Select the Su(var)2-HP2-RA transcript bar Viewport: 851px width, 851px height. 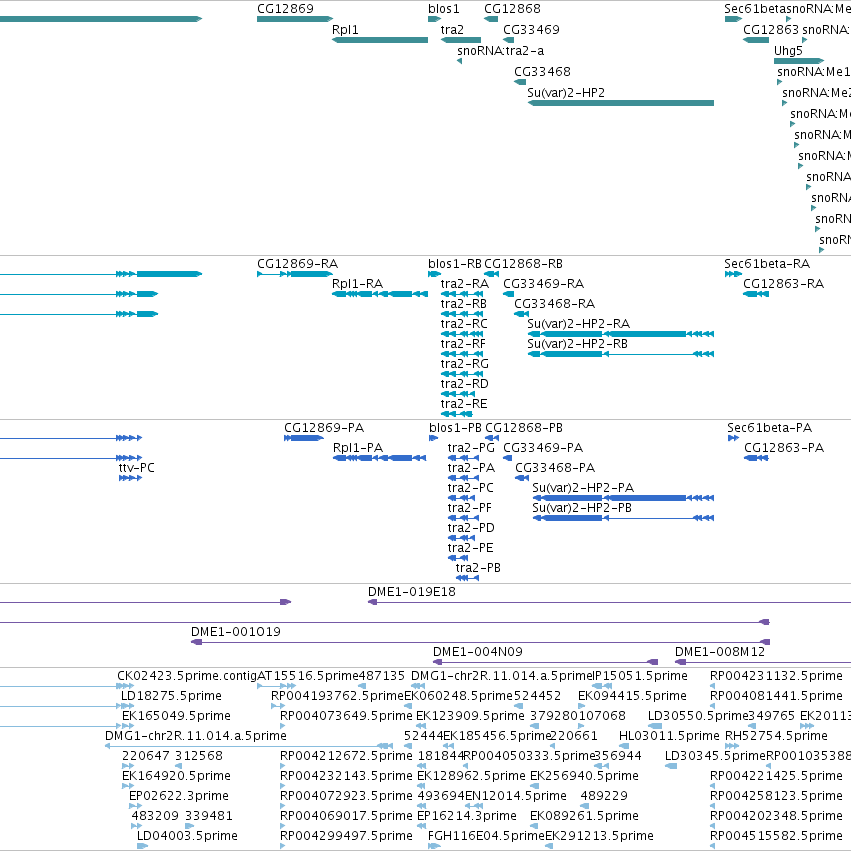tap(621, 334)
